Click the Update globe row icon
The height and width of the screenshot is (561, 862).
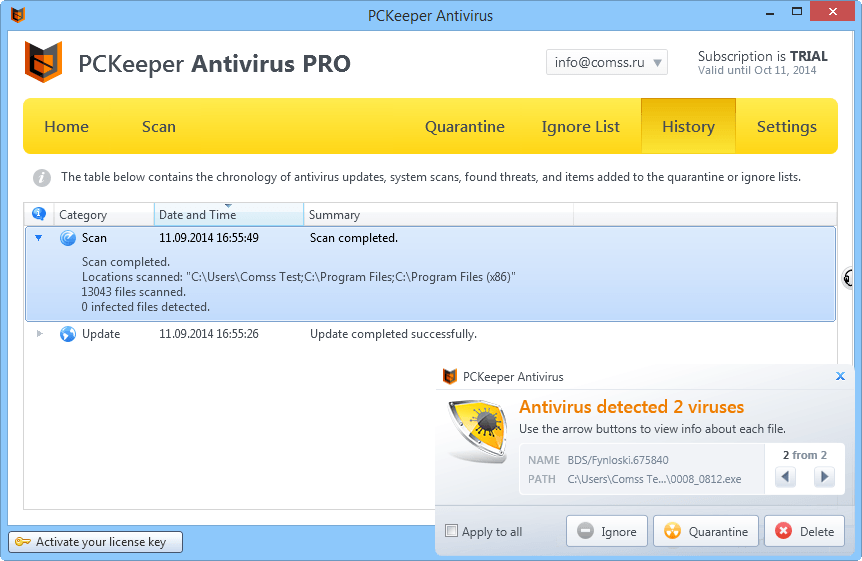pos(68,334)
